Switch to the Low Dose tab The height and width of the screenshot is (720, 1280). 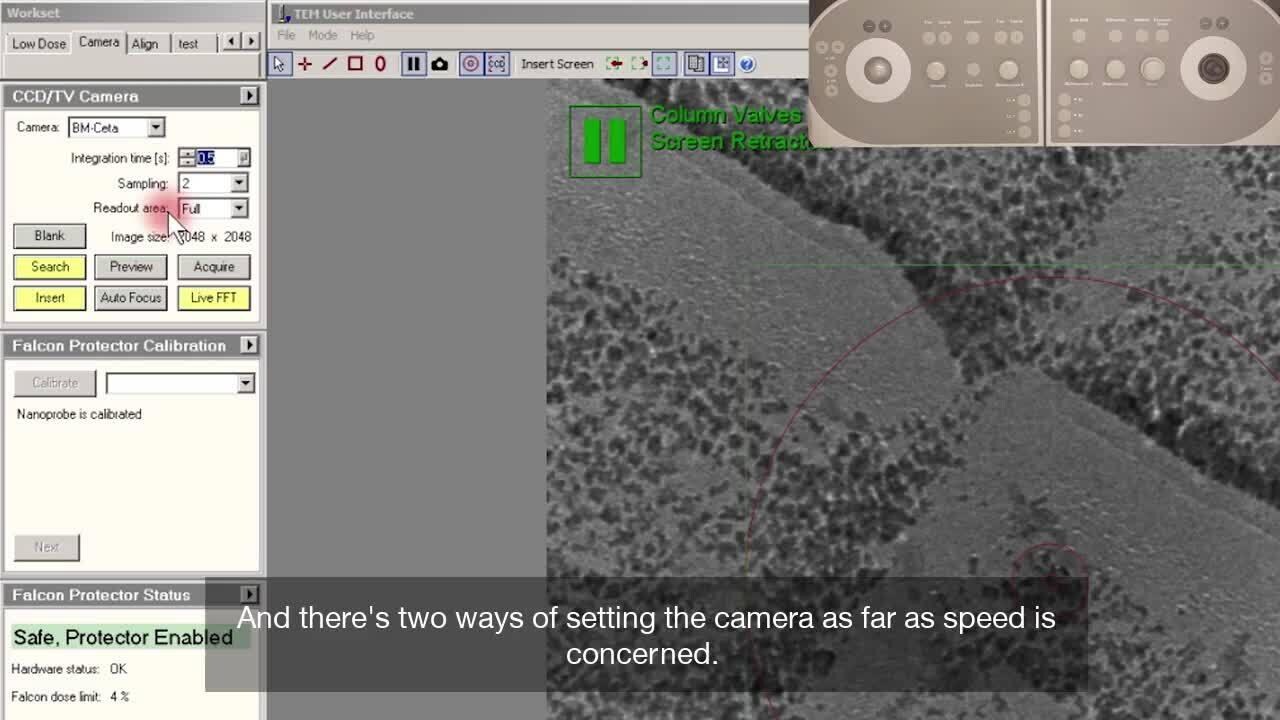pyautogui.click(x=38, y=44)
